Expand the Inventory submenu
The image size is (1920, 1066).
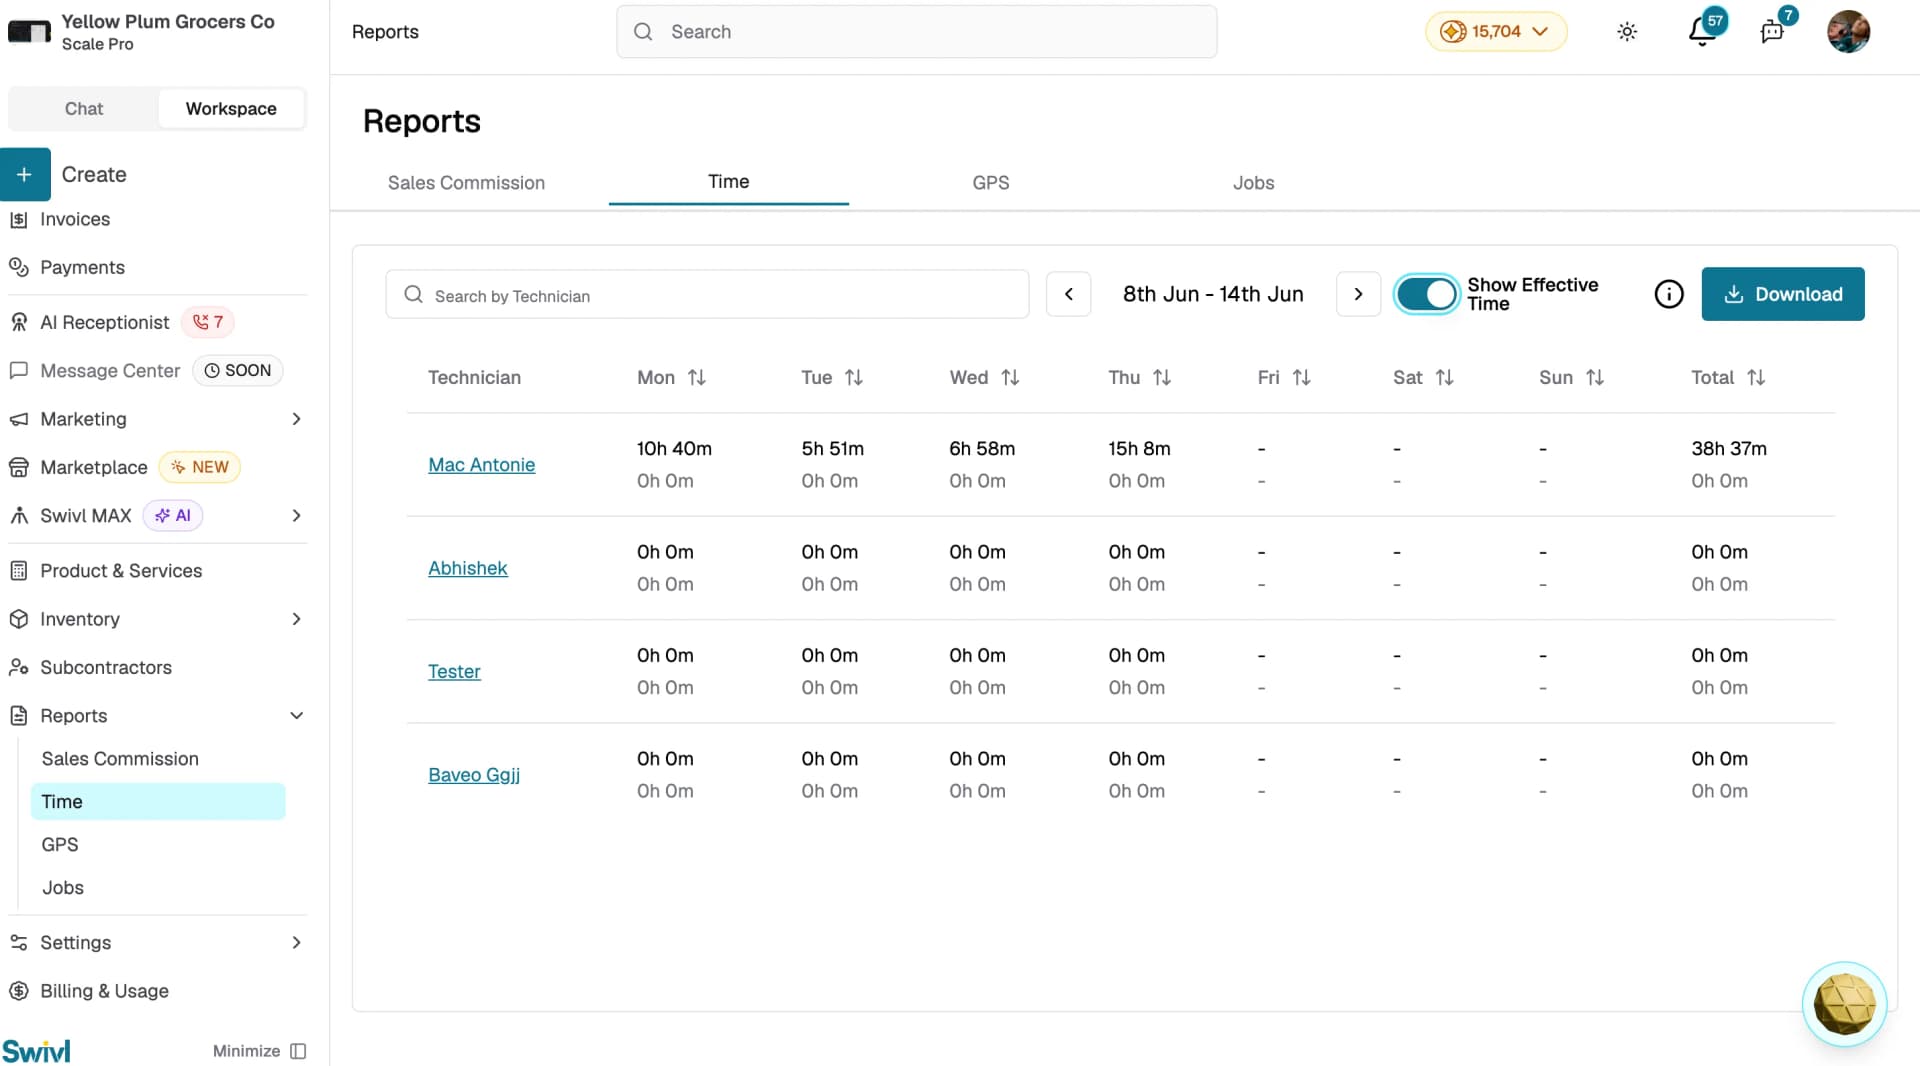[296, 619]
